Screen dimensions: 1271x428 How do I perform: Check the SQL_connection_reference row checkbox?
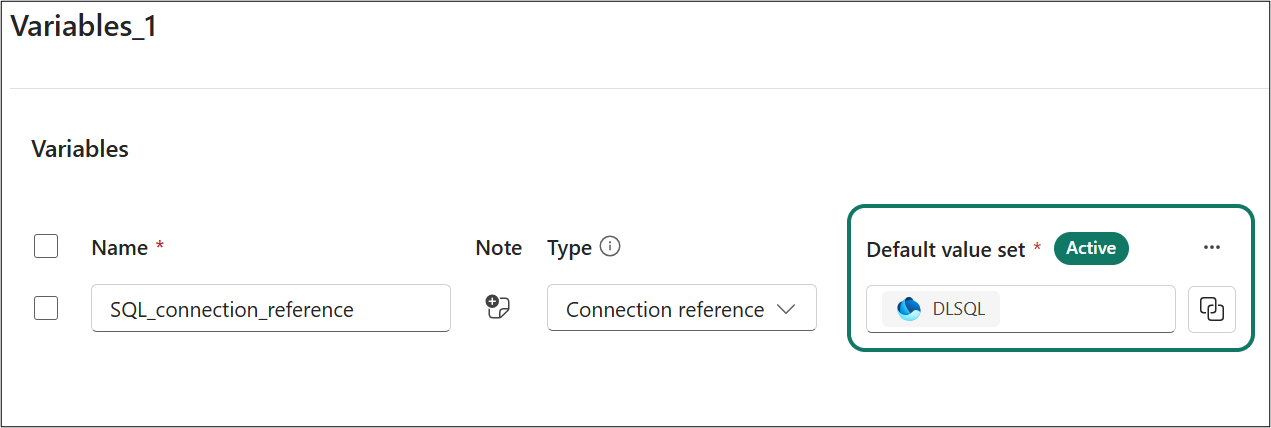[x=46, y=308]
